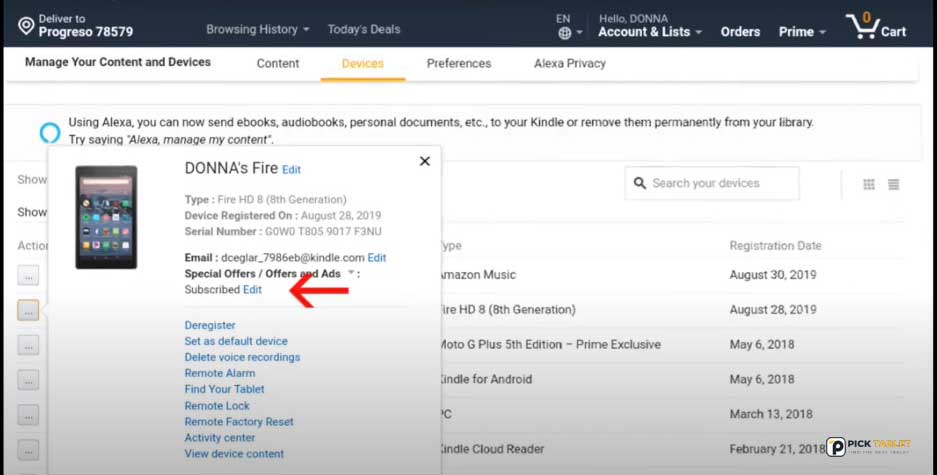Viewport: 937px width, 475px height.
Task: Edit the device name DONNA's Fire
Action: [x=291, y=170]
